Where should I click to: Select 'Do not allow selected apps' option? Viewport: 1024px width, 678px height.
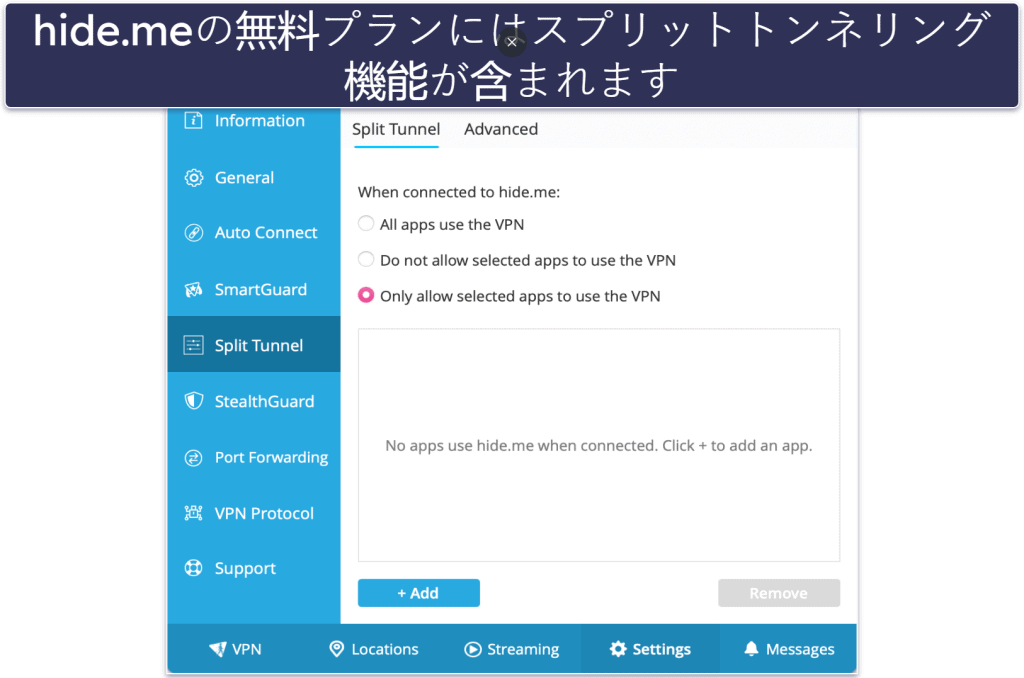pos(366,259)
